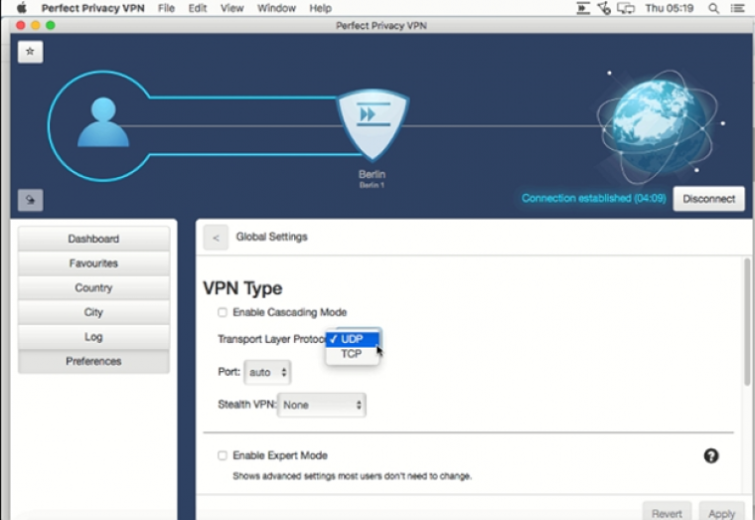Click the small icon button below star
The image size is (755, 520).
pyautogui.click(x=30, y=200)
